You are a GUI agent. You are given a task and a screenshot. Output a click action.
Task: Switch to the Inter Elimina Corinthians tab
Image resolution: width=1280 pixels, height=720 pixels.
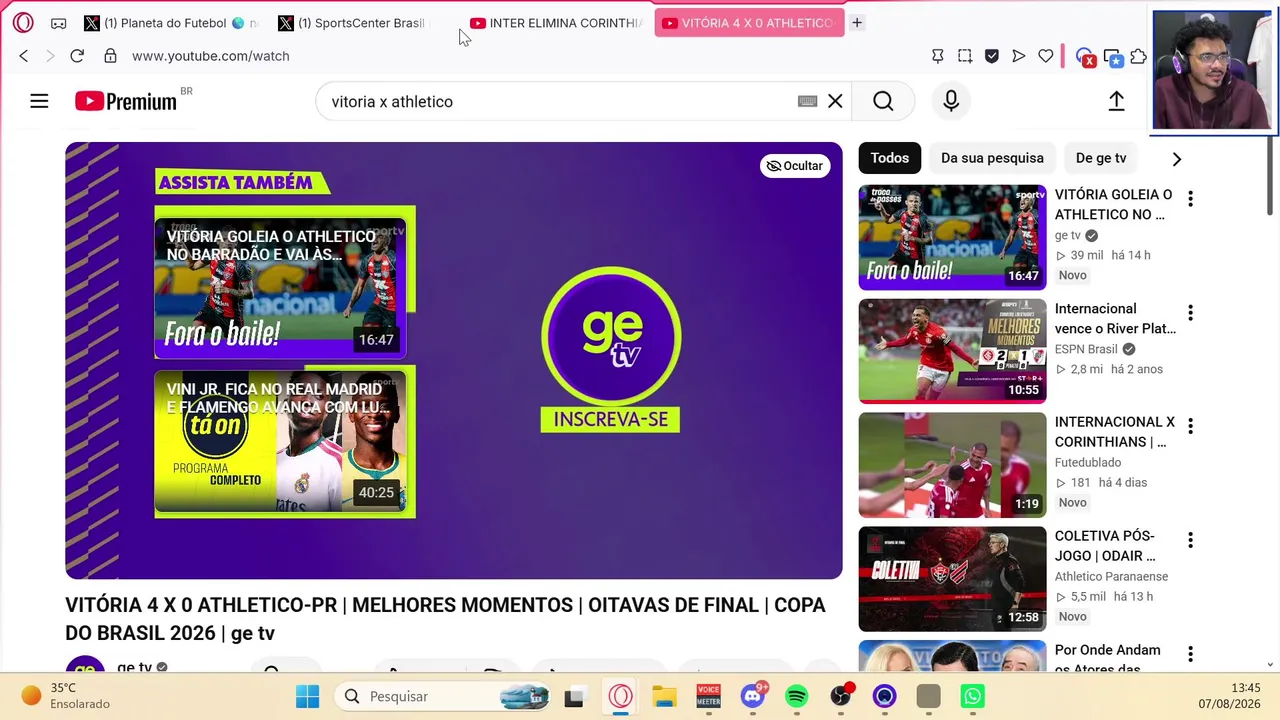(x=555, y=23)
